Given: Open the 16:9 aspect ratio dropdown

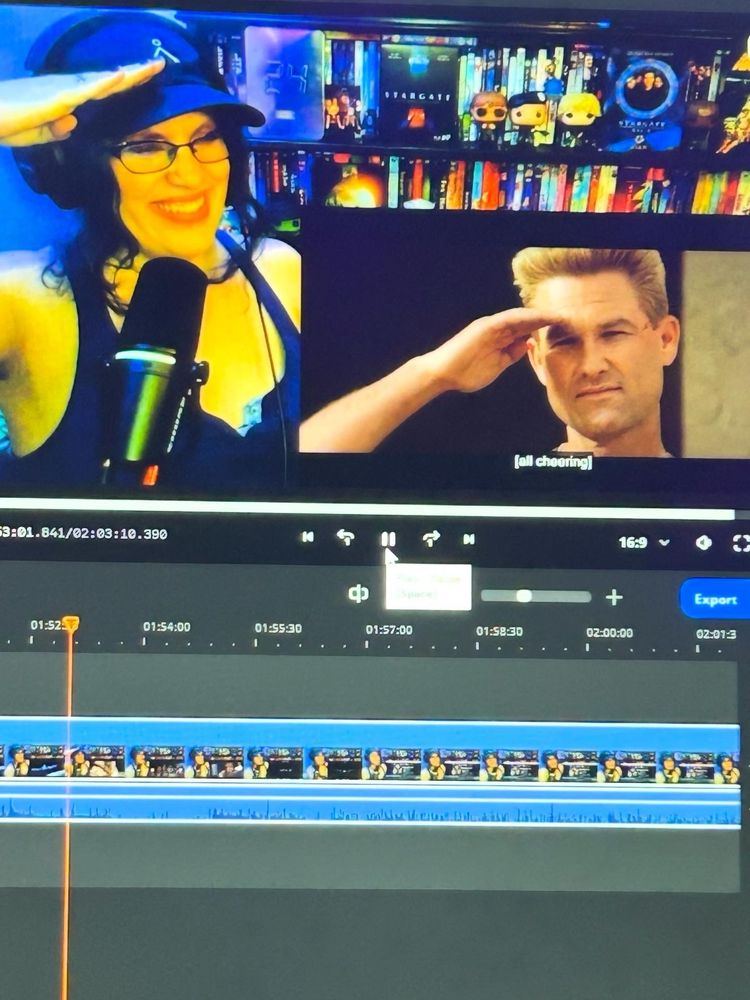Looking at the screenshot, I should 644,542.
